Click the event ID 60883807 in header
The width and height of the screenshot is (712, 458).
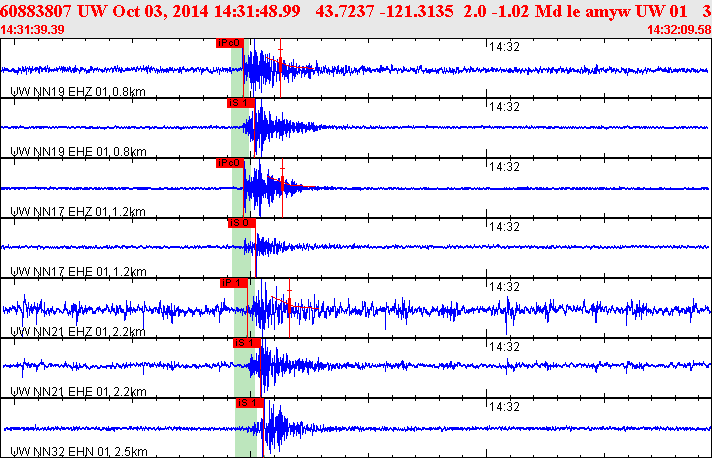pyautogui.click(x=35, y=11)
